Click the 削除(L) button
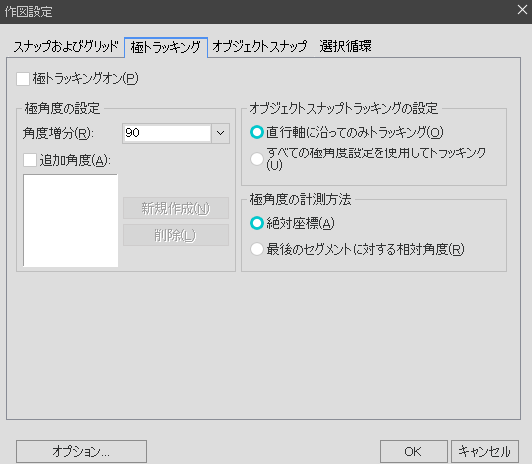 [176, 235]
